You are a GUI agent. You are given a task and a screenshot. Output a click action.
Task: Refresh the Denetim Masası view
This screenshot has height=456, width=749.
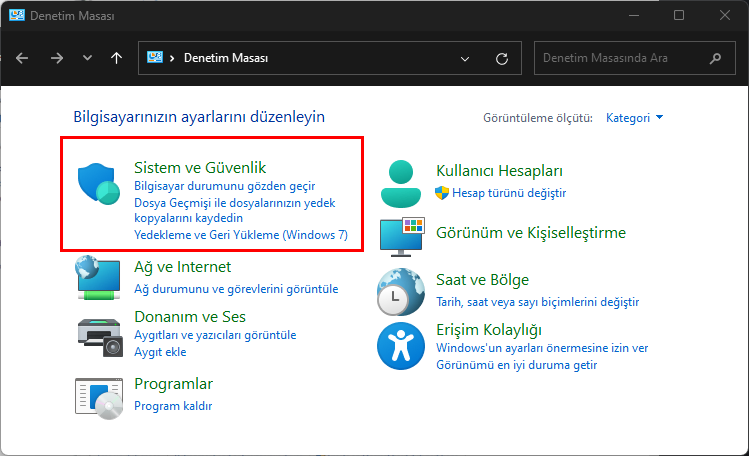(502, 59)
